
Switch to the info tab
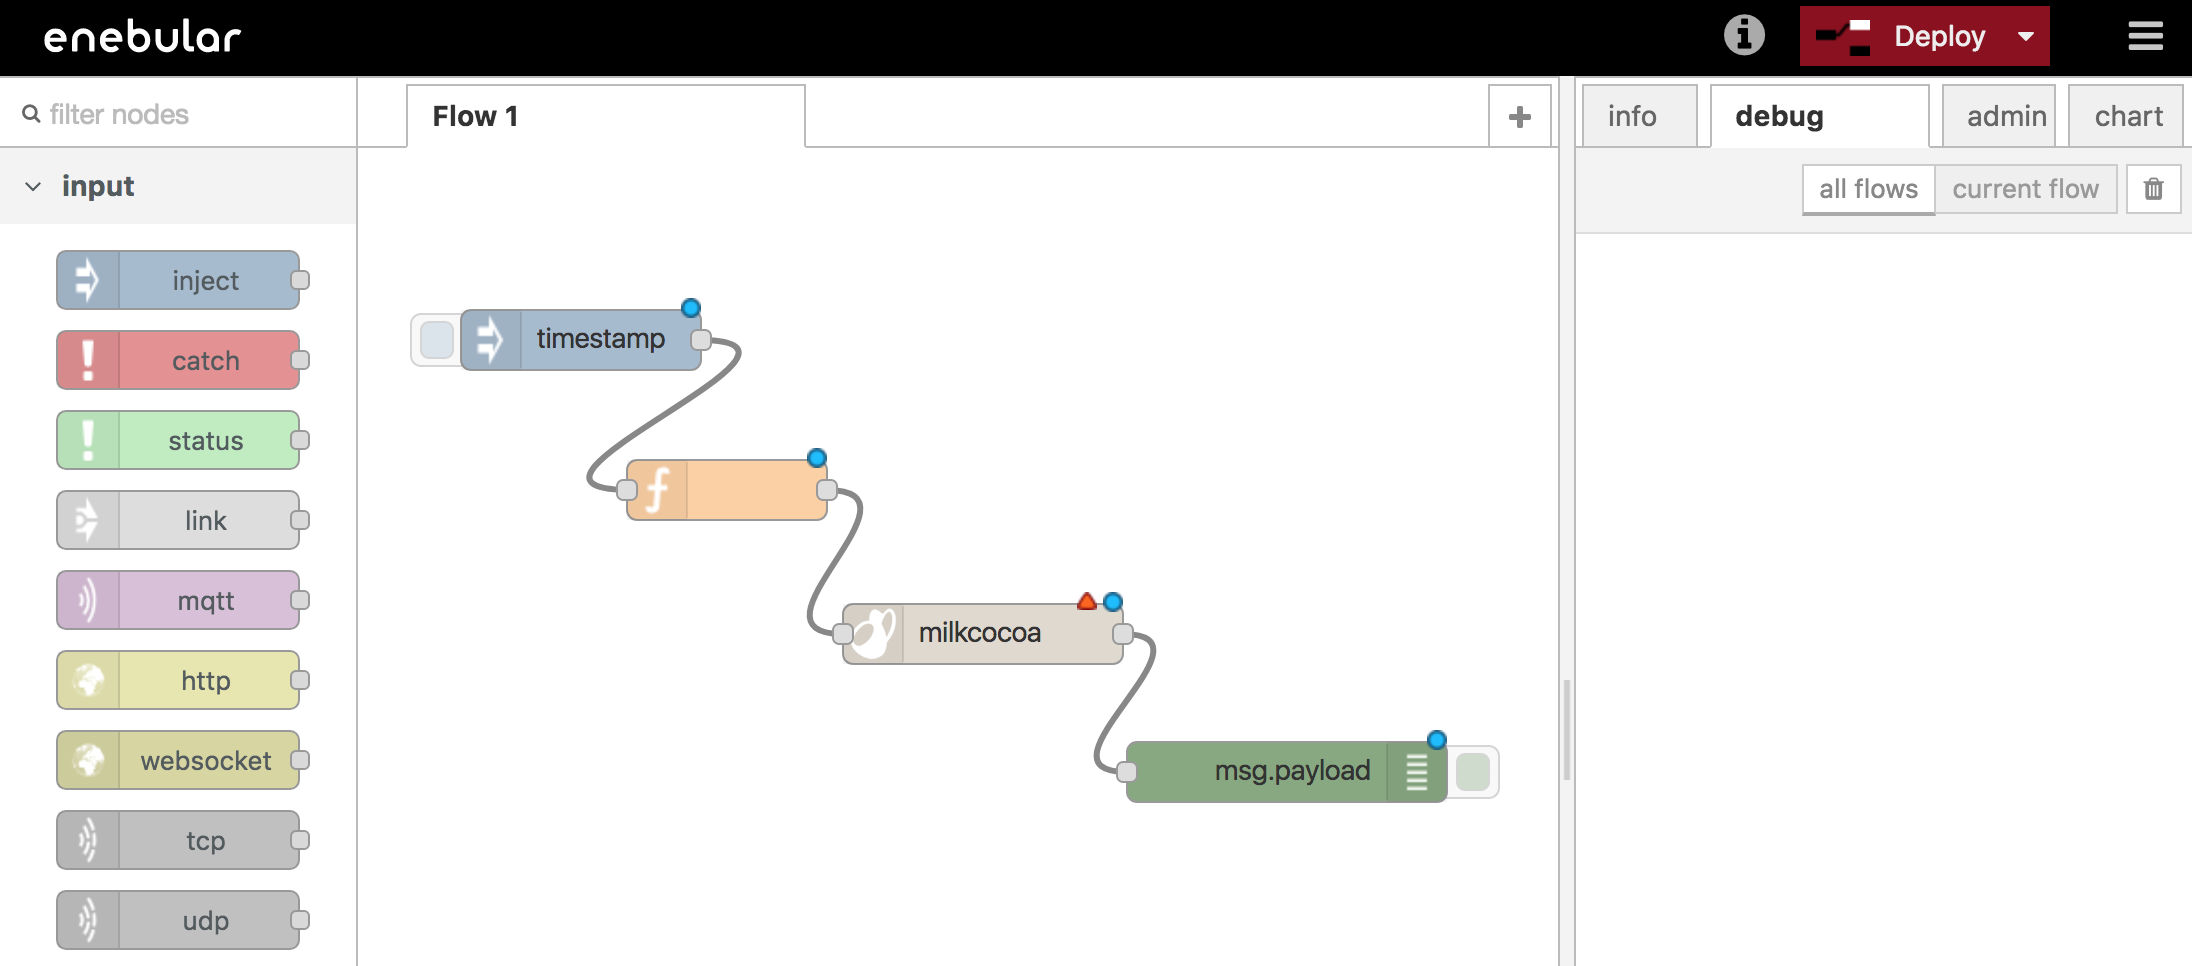tap(1632, 117)
